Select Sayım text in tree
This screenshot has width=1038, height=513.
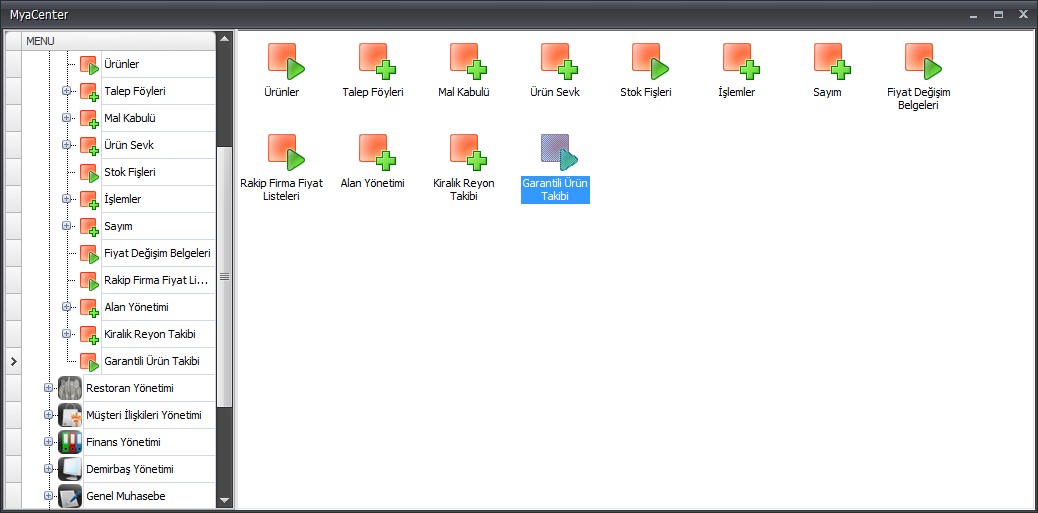(118, 226)
